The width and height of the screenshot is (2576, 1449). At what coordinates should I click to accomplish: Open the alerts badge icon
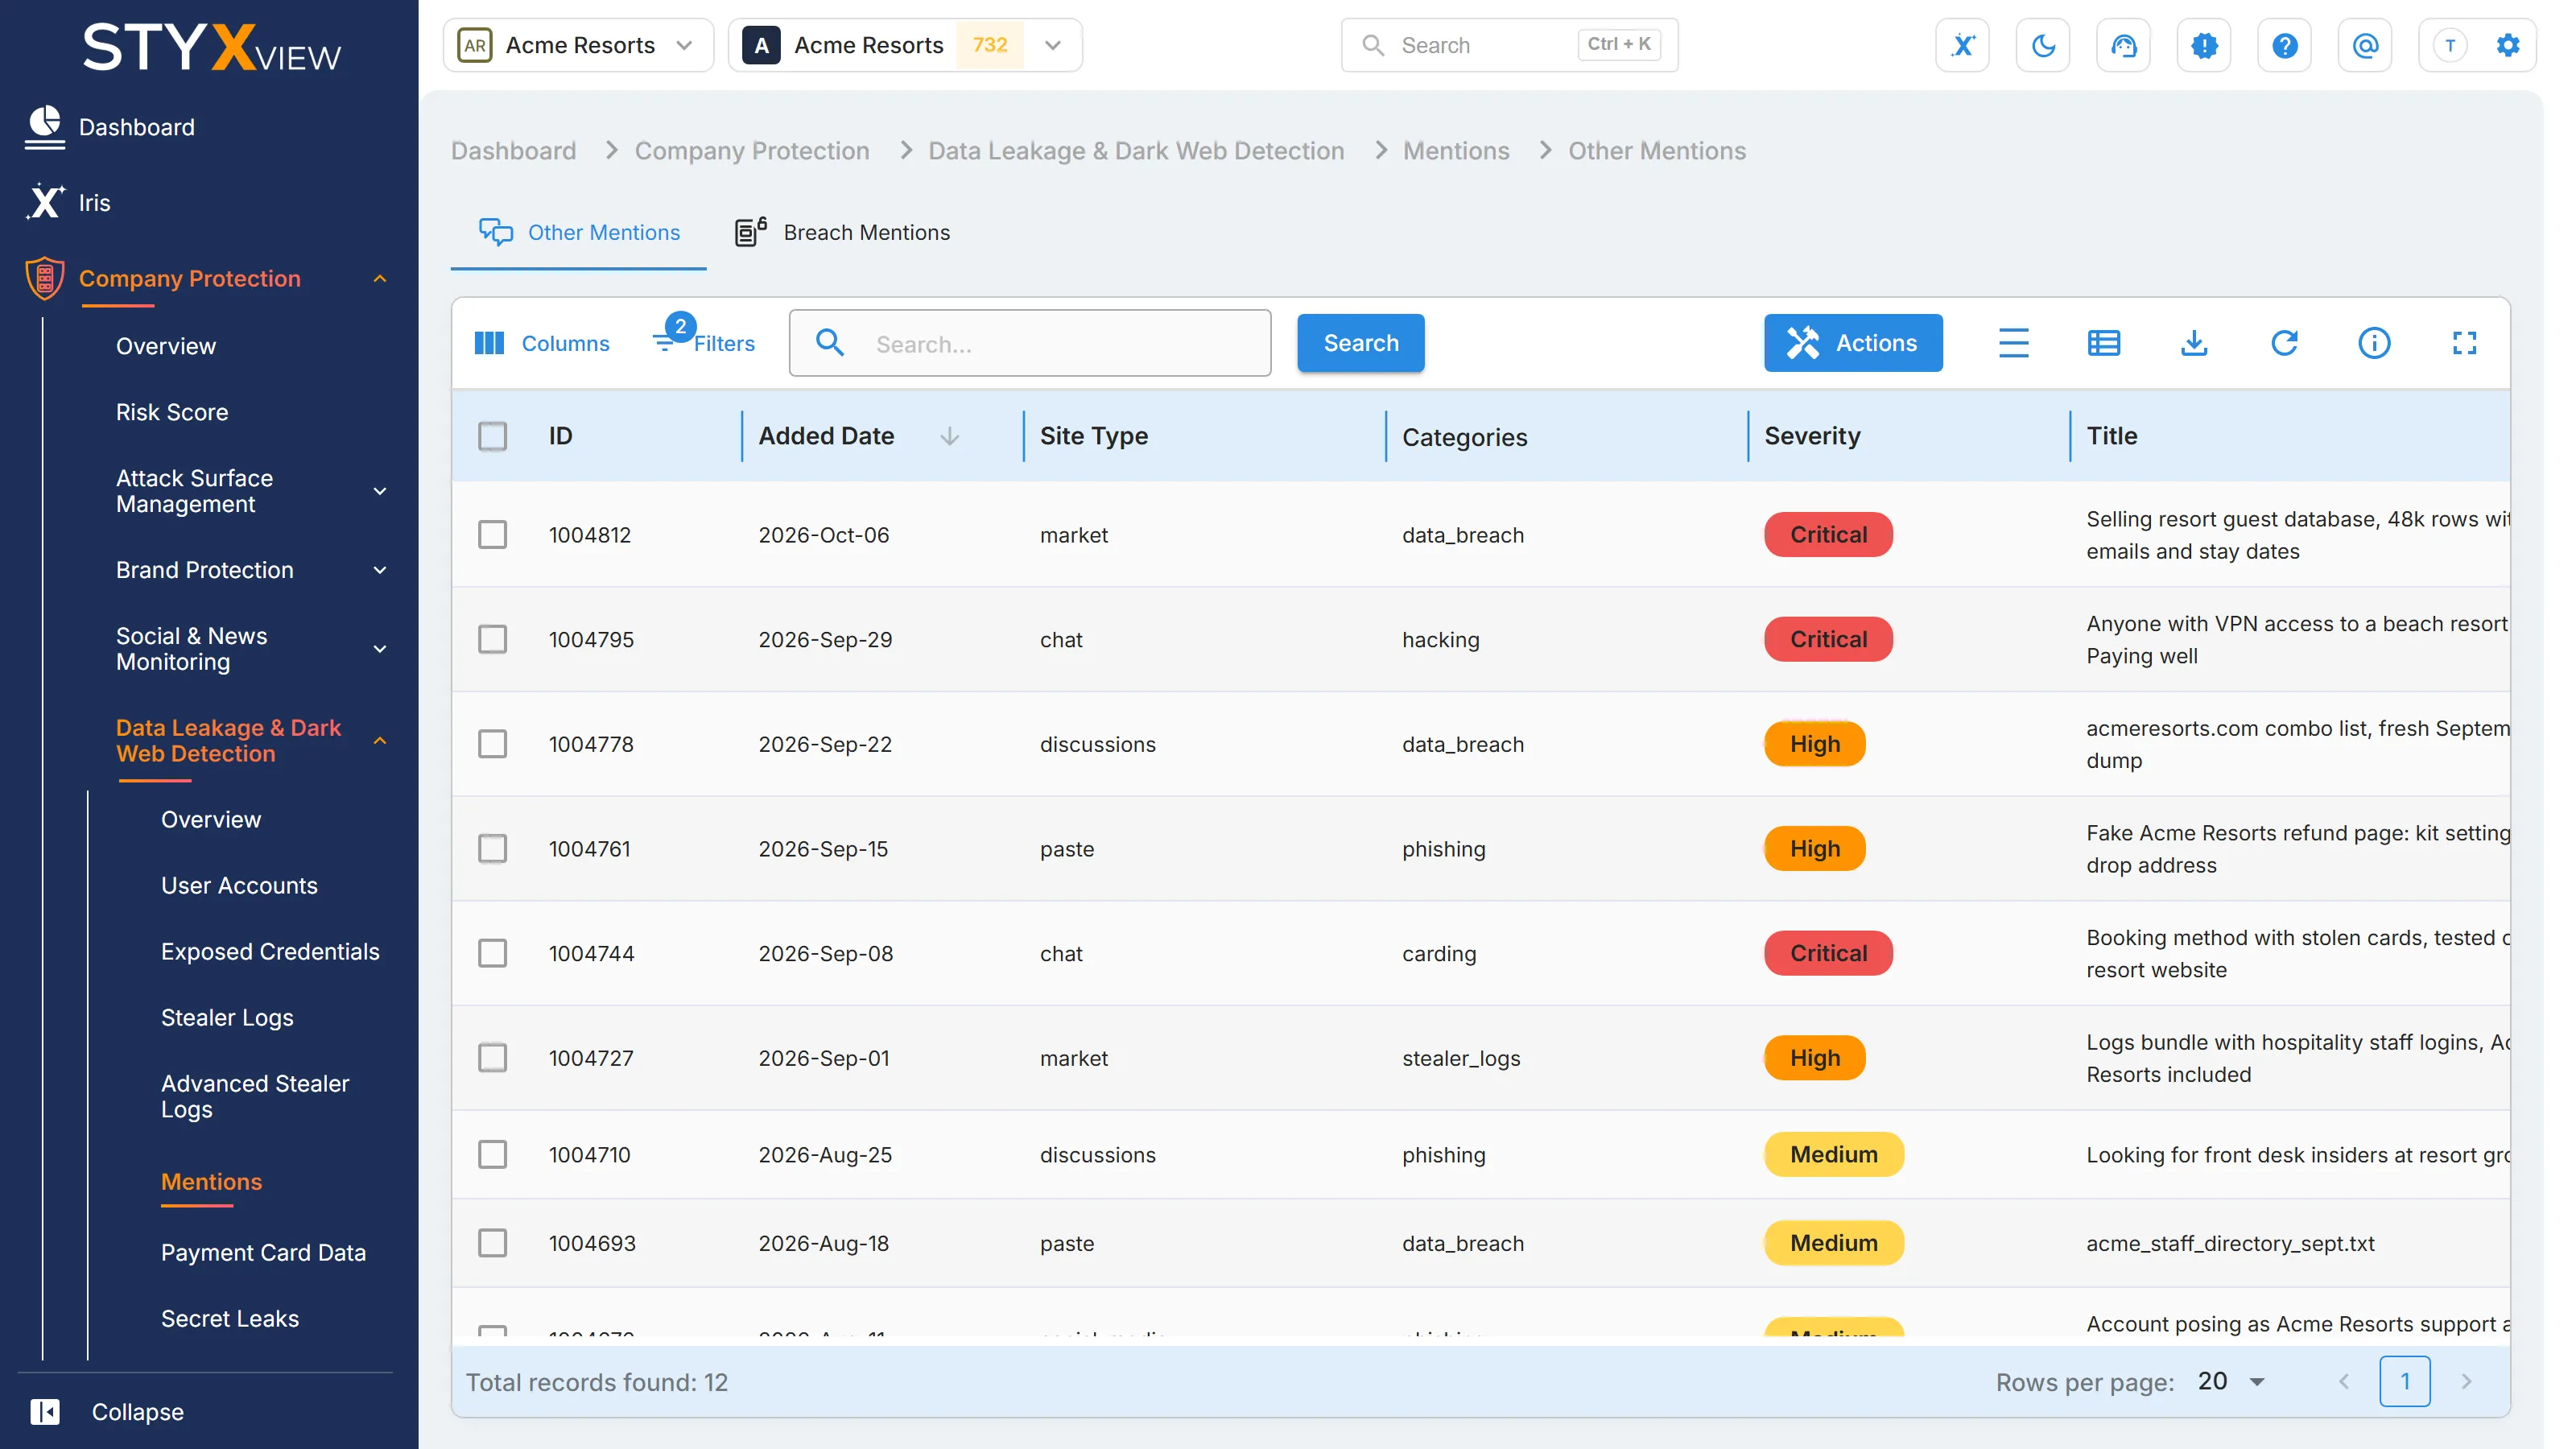coord(2204,45)
